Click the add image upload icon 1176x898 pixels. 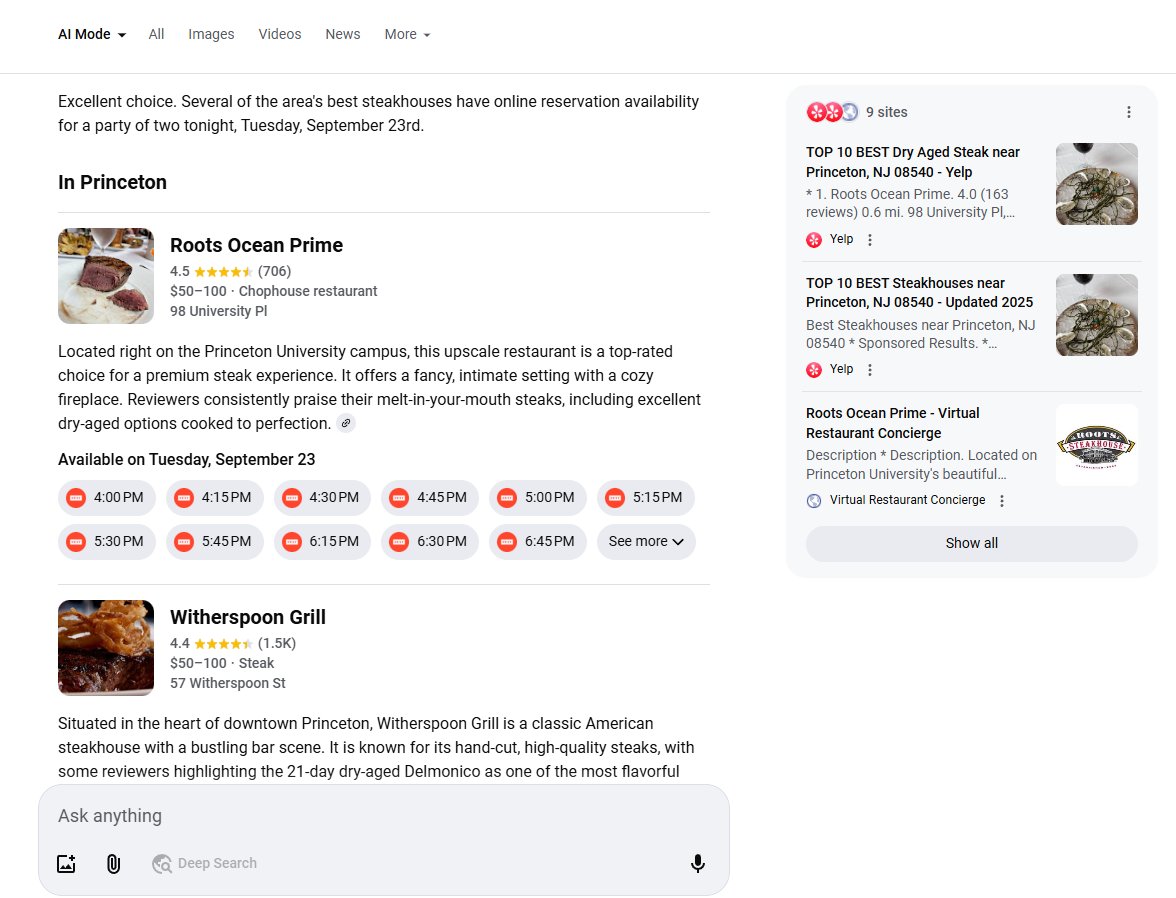[66, 863]
